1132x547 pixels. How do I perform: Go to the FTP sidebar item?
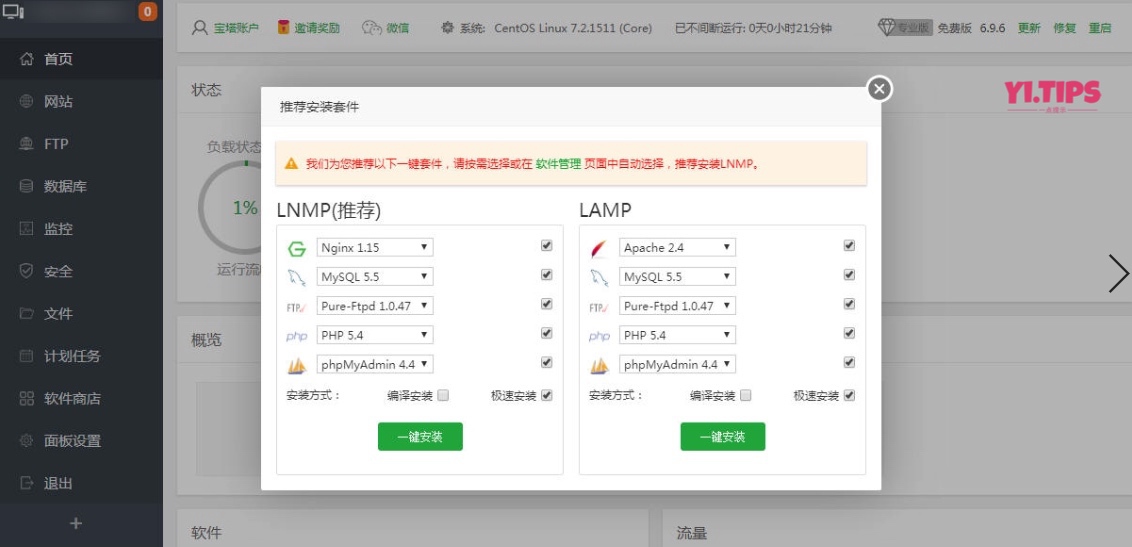pos(82,144)
